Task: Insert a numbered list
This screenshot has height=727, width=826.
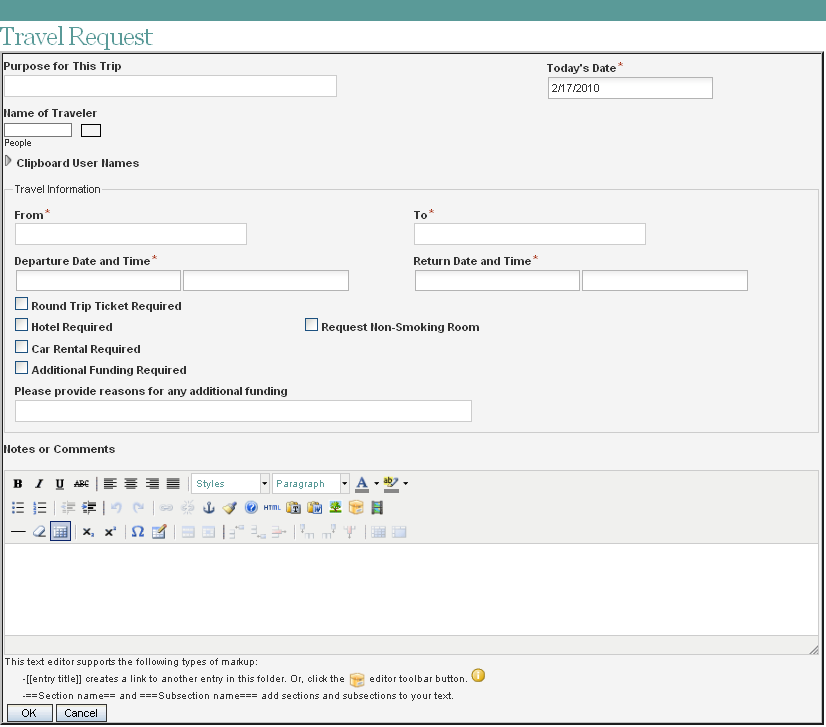Action: (40, 508)
